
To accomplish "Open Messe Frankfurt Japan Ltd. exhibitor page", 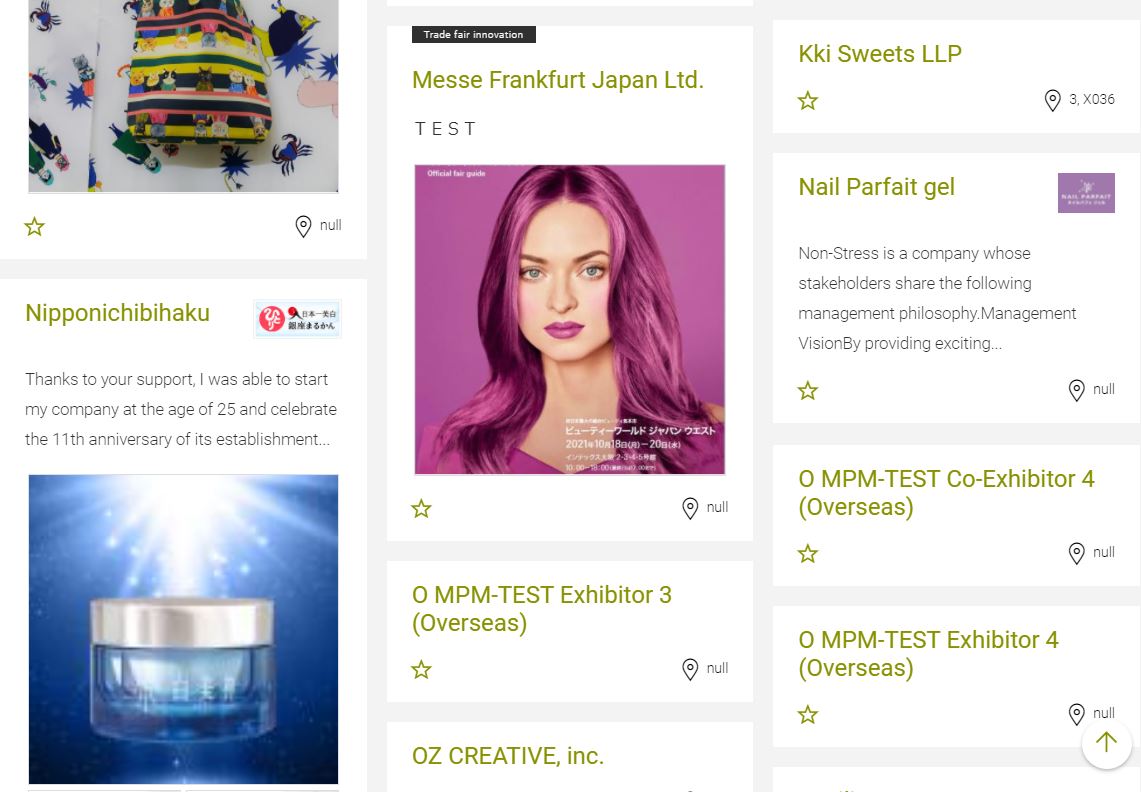I will (x=558, y=80).
